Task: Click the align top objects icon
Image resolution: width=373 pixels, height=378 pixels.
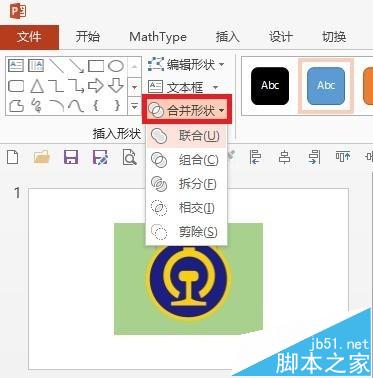Action: coord(343,157)
